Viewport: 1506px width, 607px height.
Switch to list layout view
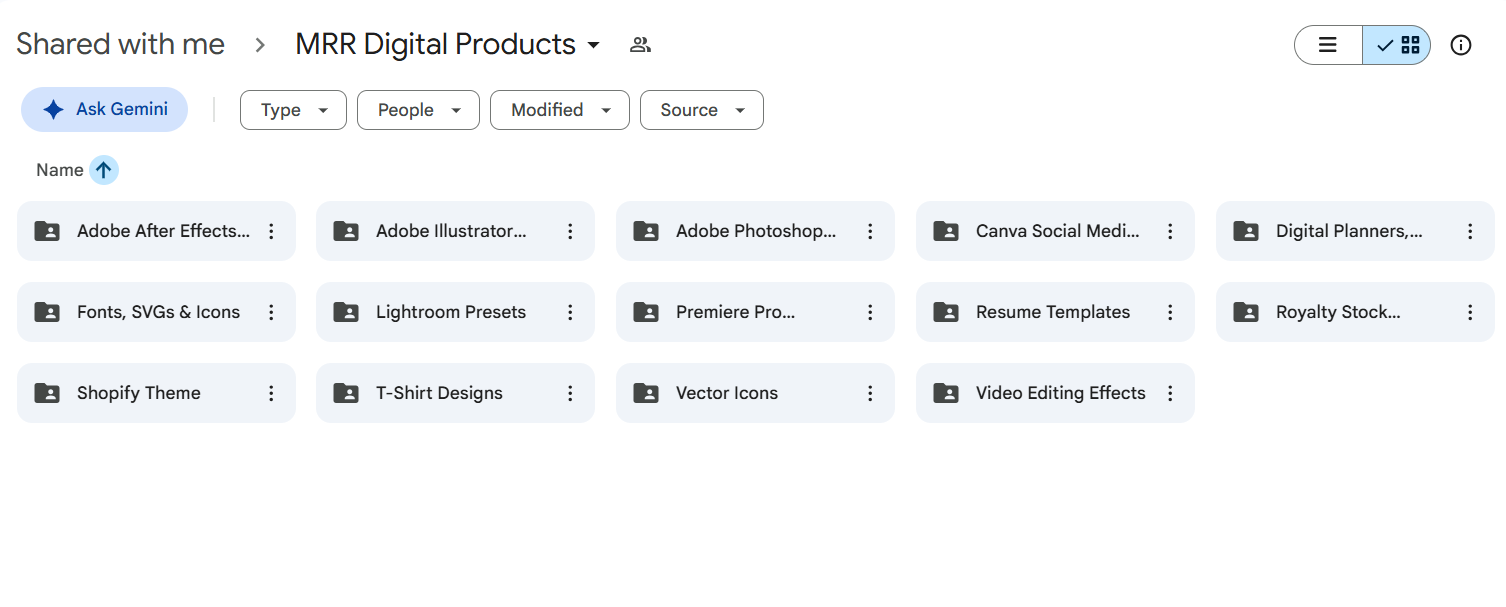pos(1328,45)
